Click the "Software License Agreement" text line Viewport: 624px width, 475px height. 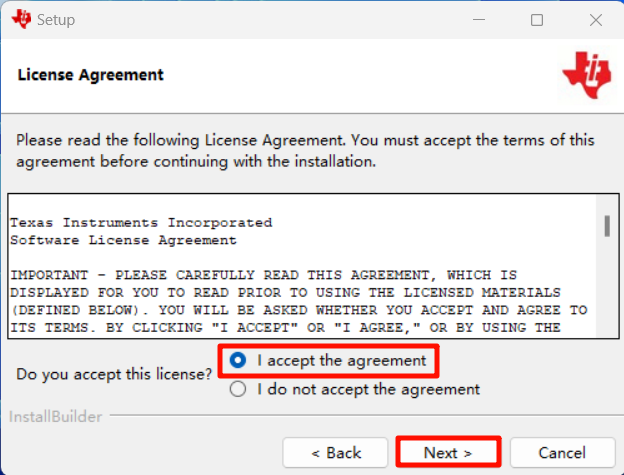pos(123,240)
